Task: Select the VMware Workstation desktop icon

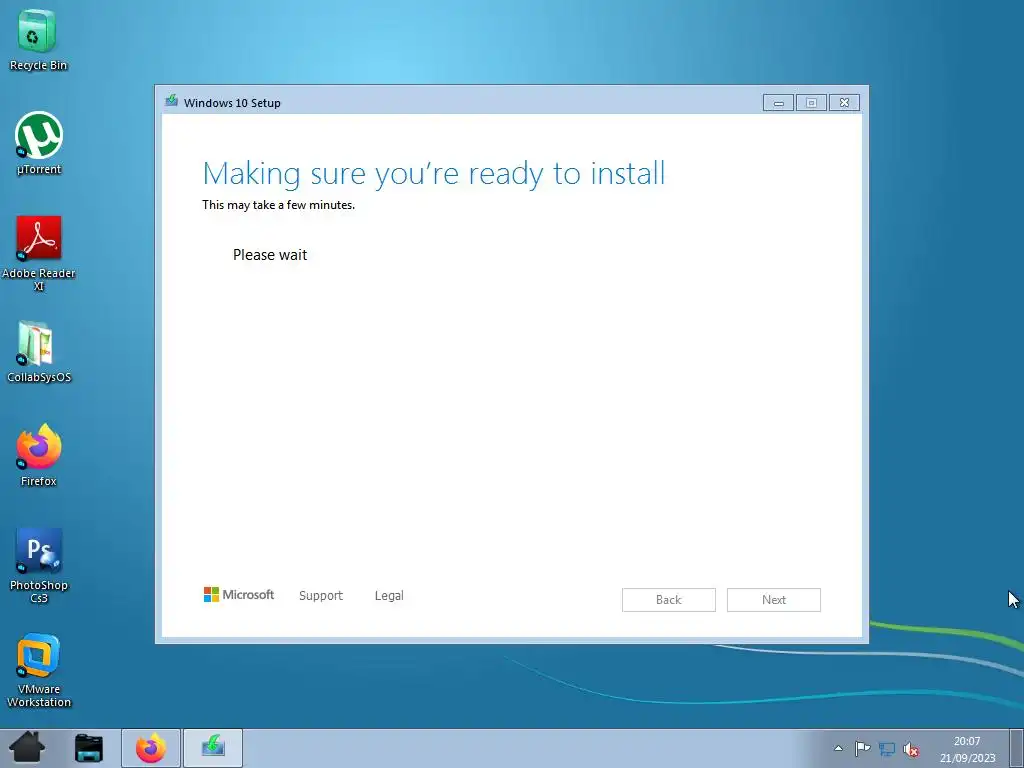Action: pyautogui.click(x=39, y=670)
